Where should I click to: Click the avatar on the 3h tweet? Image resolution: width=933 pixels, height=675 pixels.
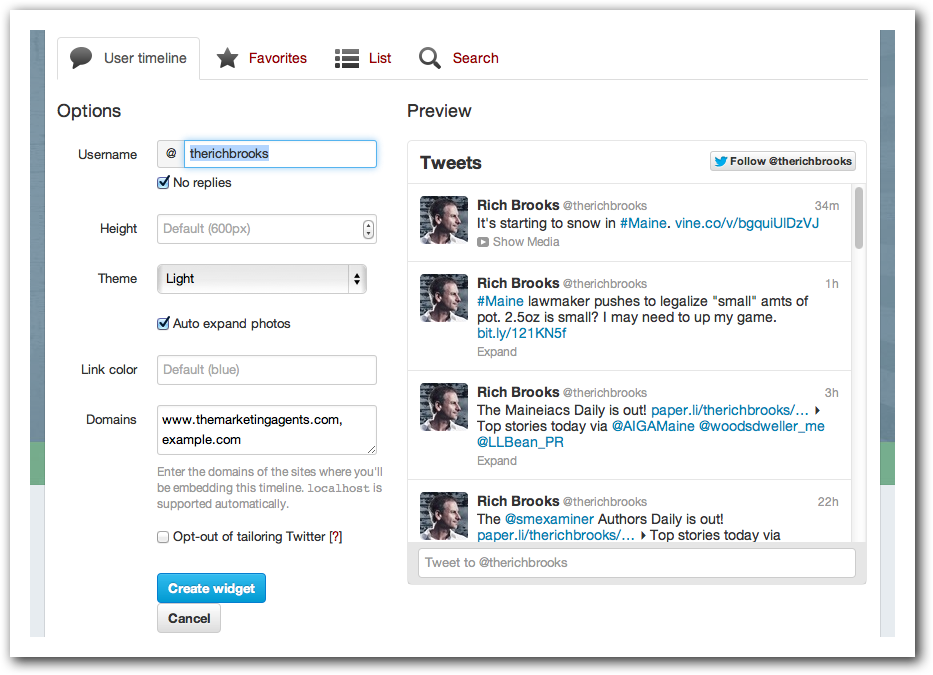(x=444, y=407)
